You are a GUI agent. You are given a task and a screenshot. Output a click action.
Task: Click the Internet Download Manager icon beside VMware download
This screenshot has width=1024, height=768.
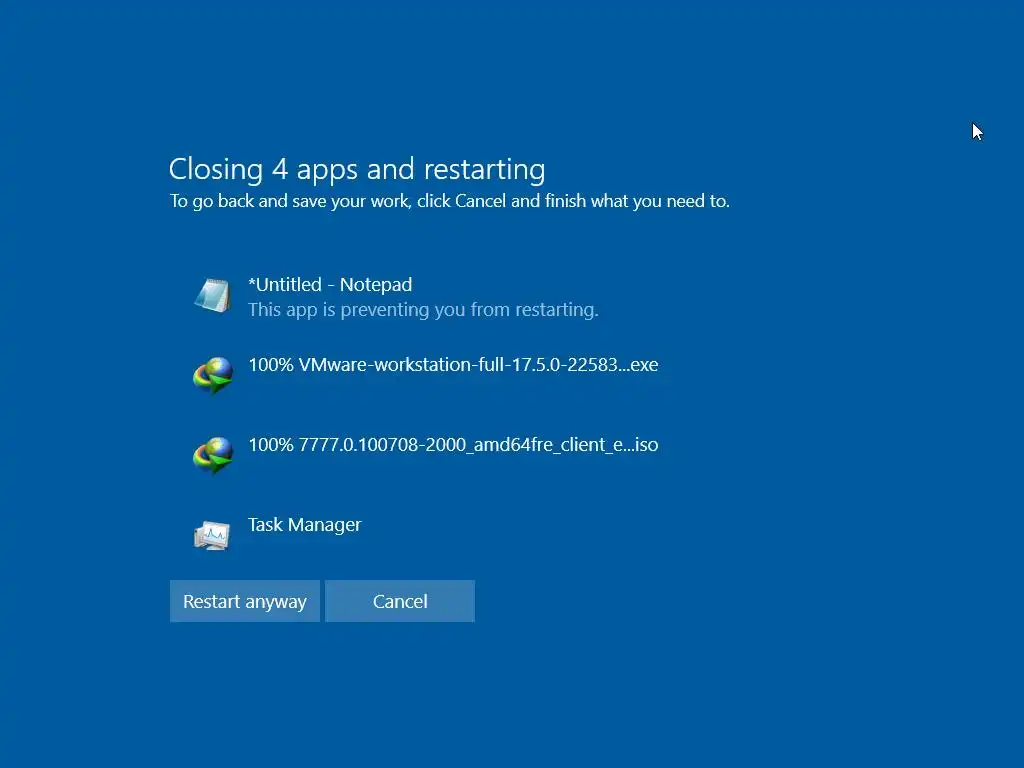pyautogui.click(x=213, y=376)
